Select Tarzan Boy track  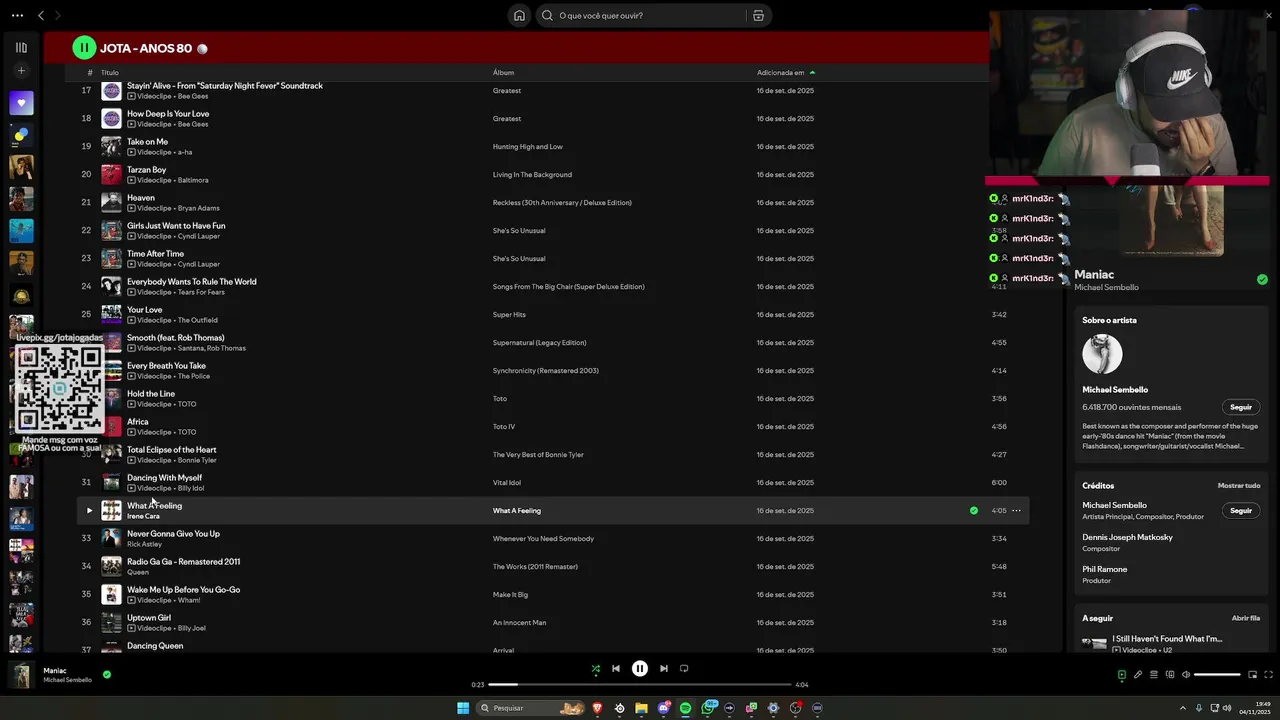[147, 170]
